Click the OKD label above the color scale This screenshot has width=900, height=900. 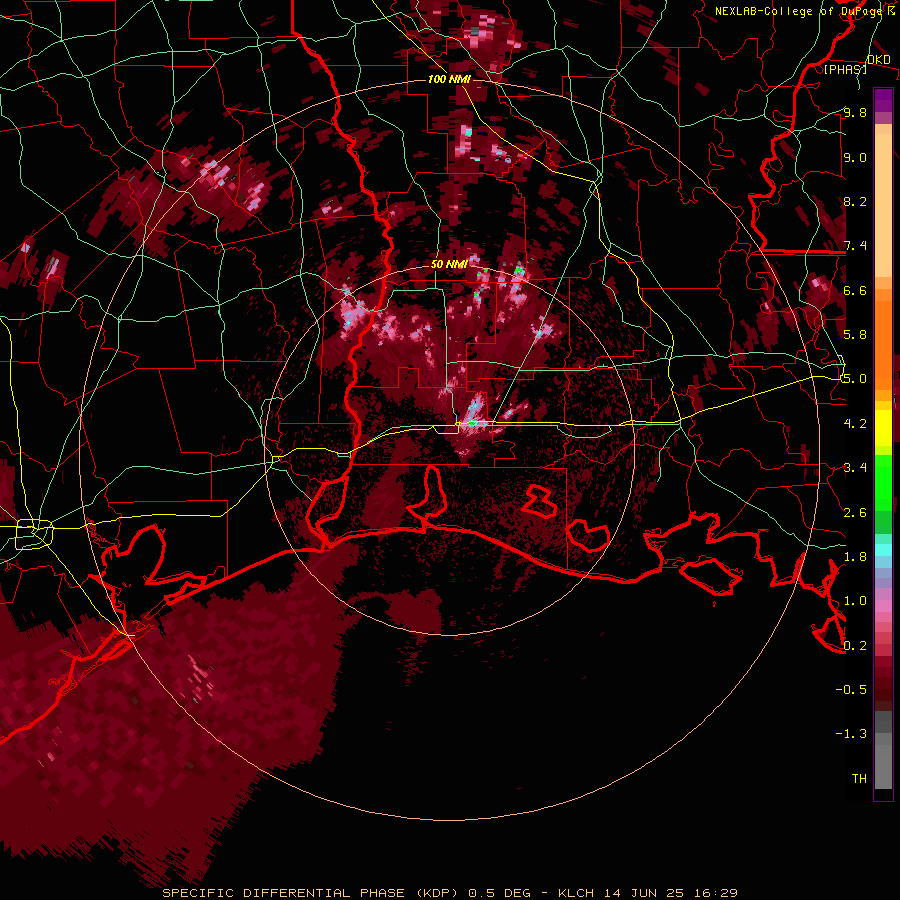pyautogui.click(x=879, y=60)
